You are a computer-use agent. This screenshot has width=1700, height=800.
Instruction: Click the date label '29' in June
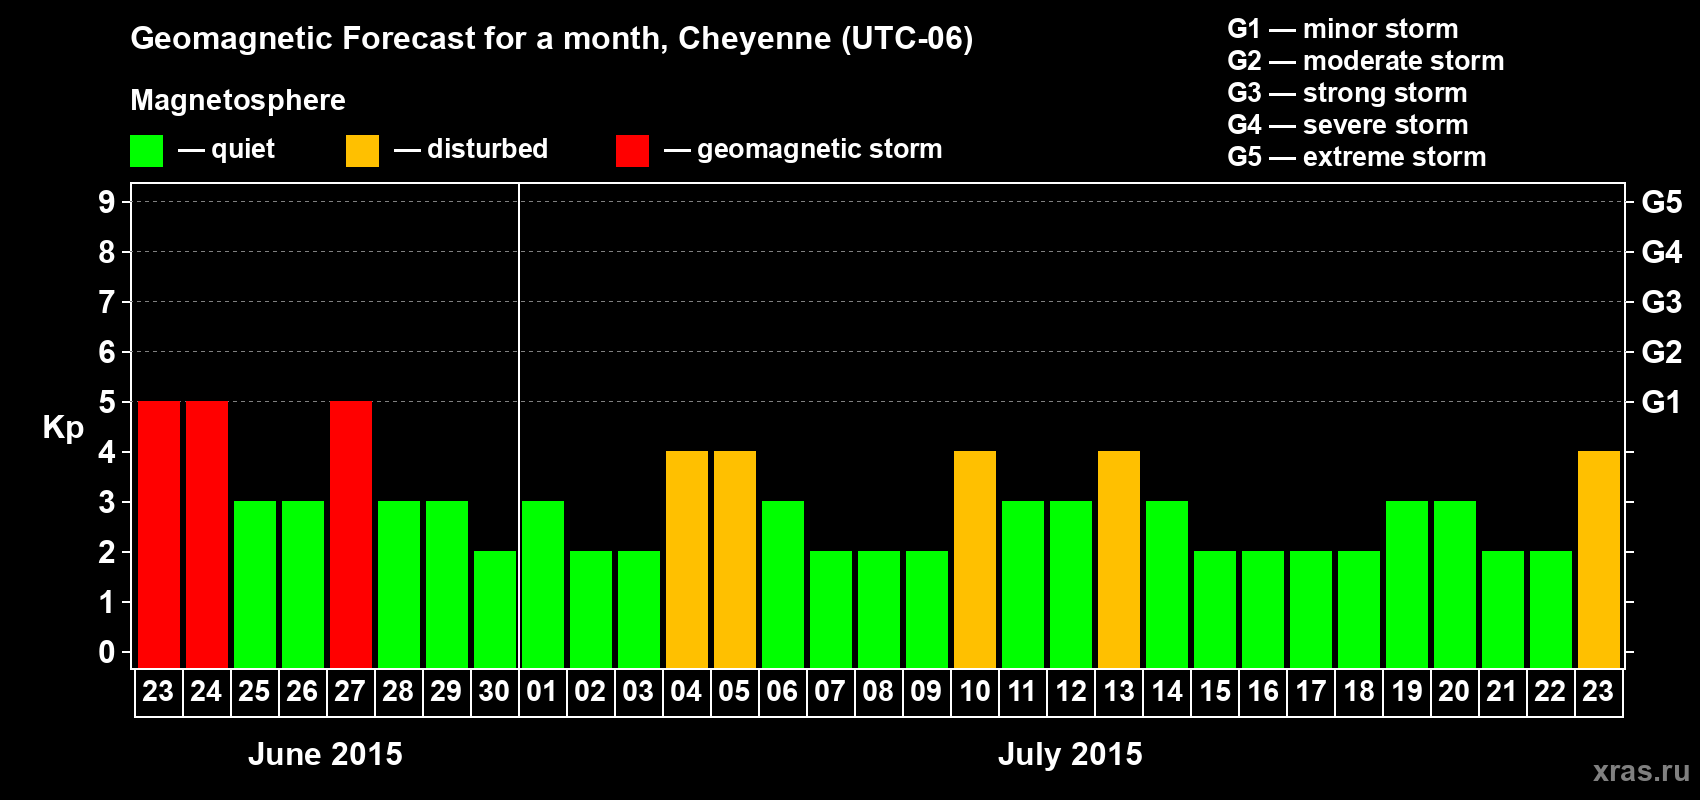pyautogui.click(x=446, y=692)
